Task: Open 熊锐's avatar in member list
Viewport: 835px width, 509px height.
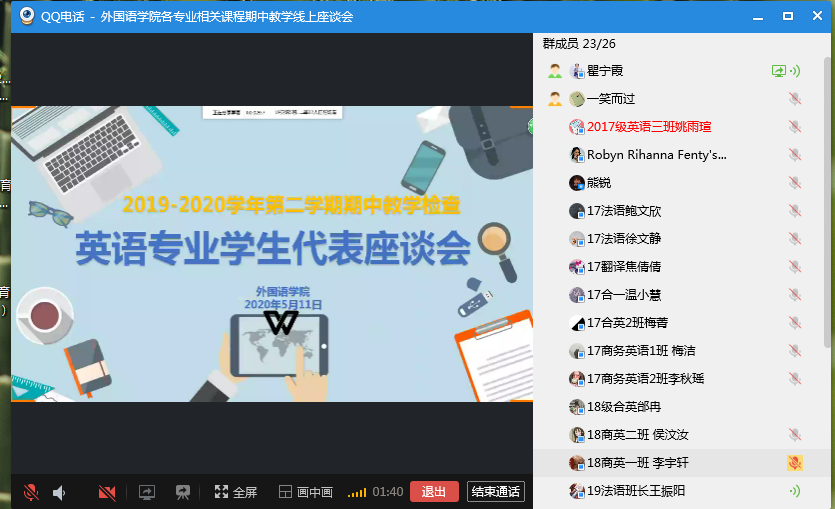Action: point(577,183)
